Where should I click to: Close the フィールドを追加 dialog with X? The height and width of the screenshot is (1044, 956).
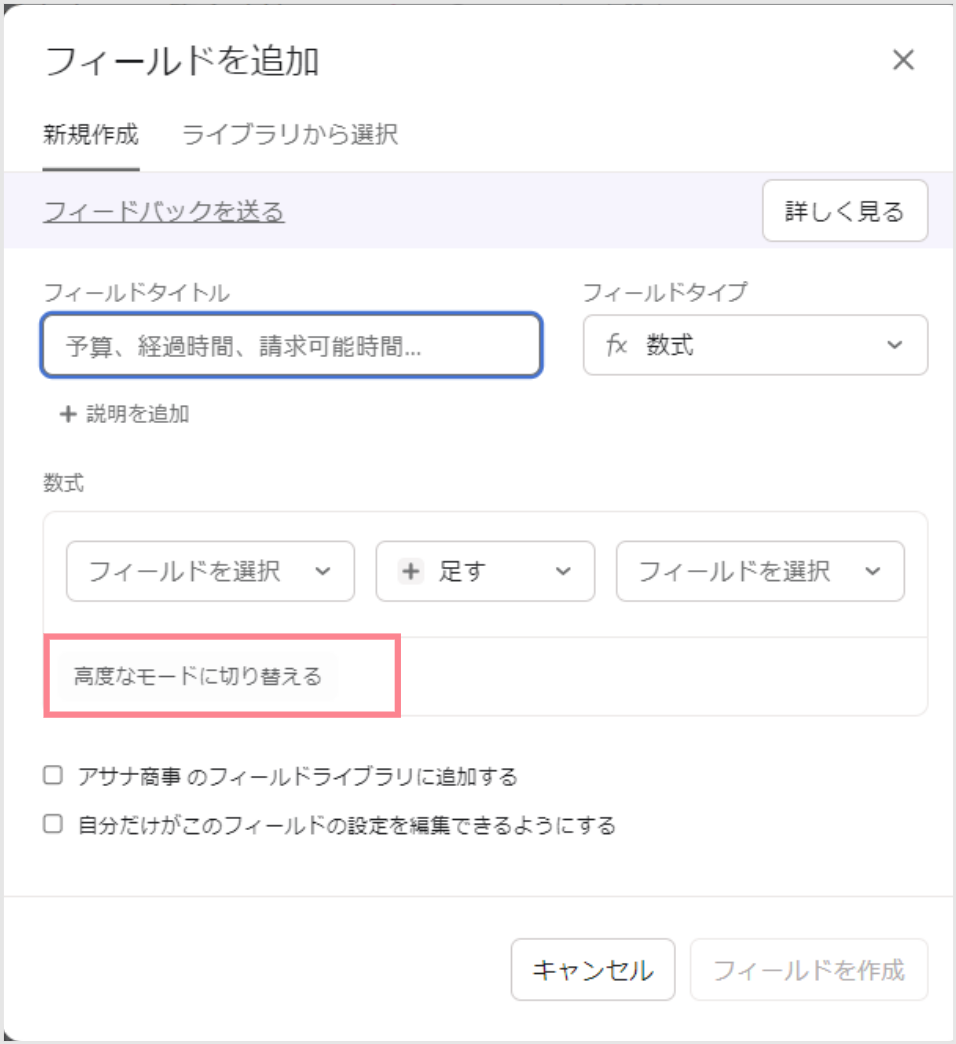click(903, 60)
